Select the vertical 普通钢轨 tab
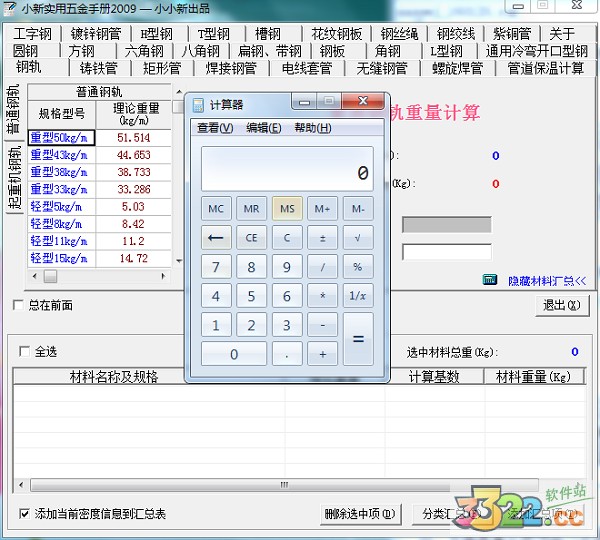This screenshot has height=540, width=600. [14, 110]
